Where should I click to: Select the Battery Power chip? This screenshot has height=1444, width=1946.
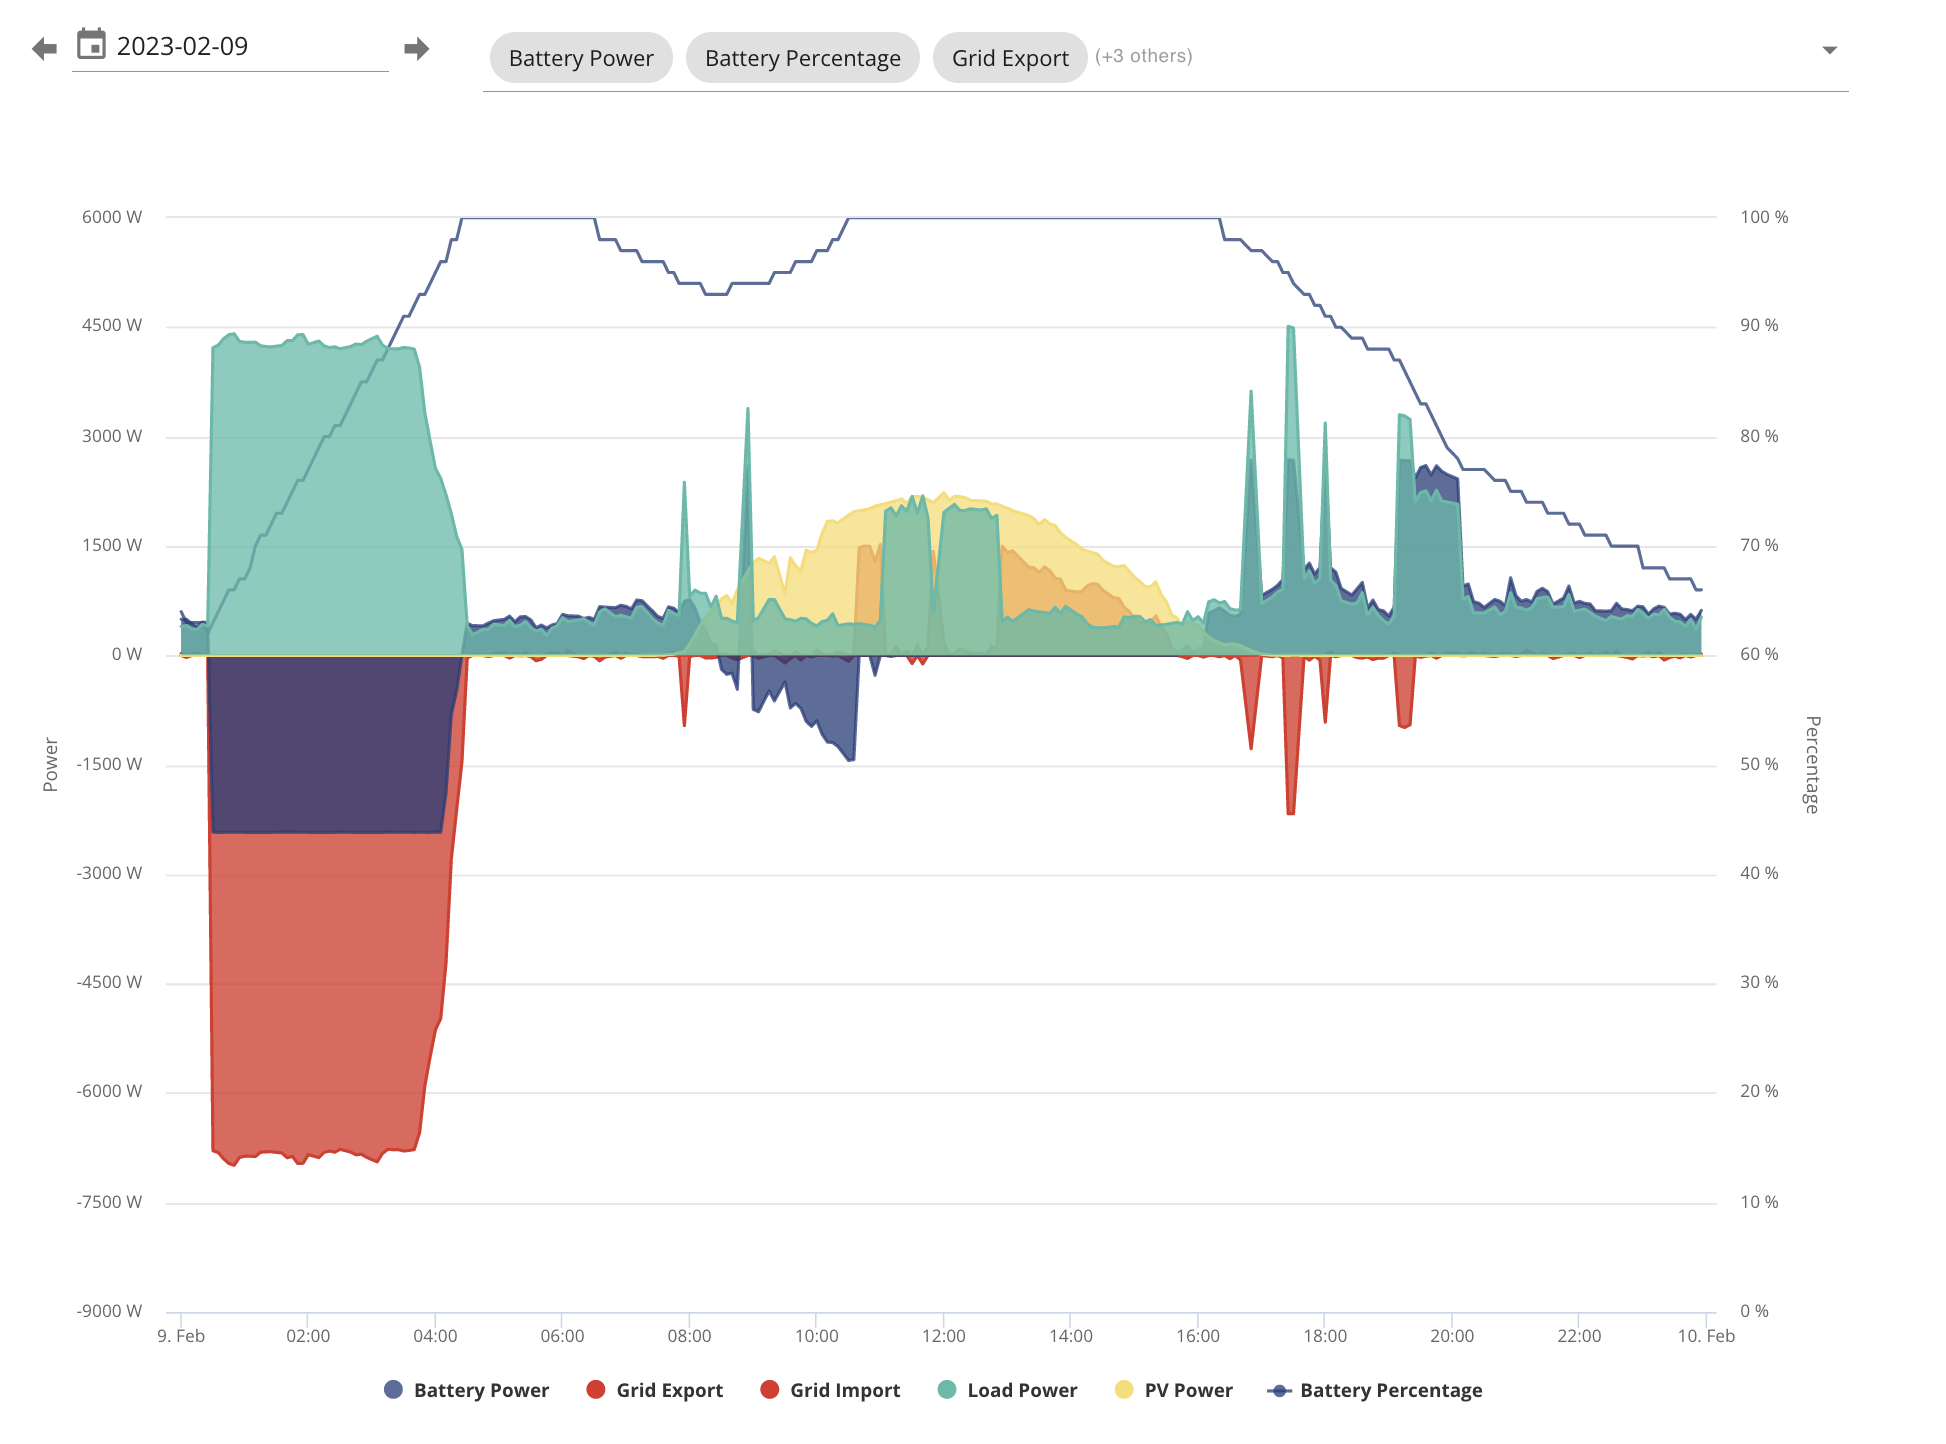point(581,58)
